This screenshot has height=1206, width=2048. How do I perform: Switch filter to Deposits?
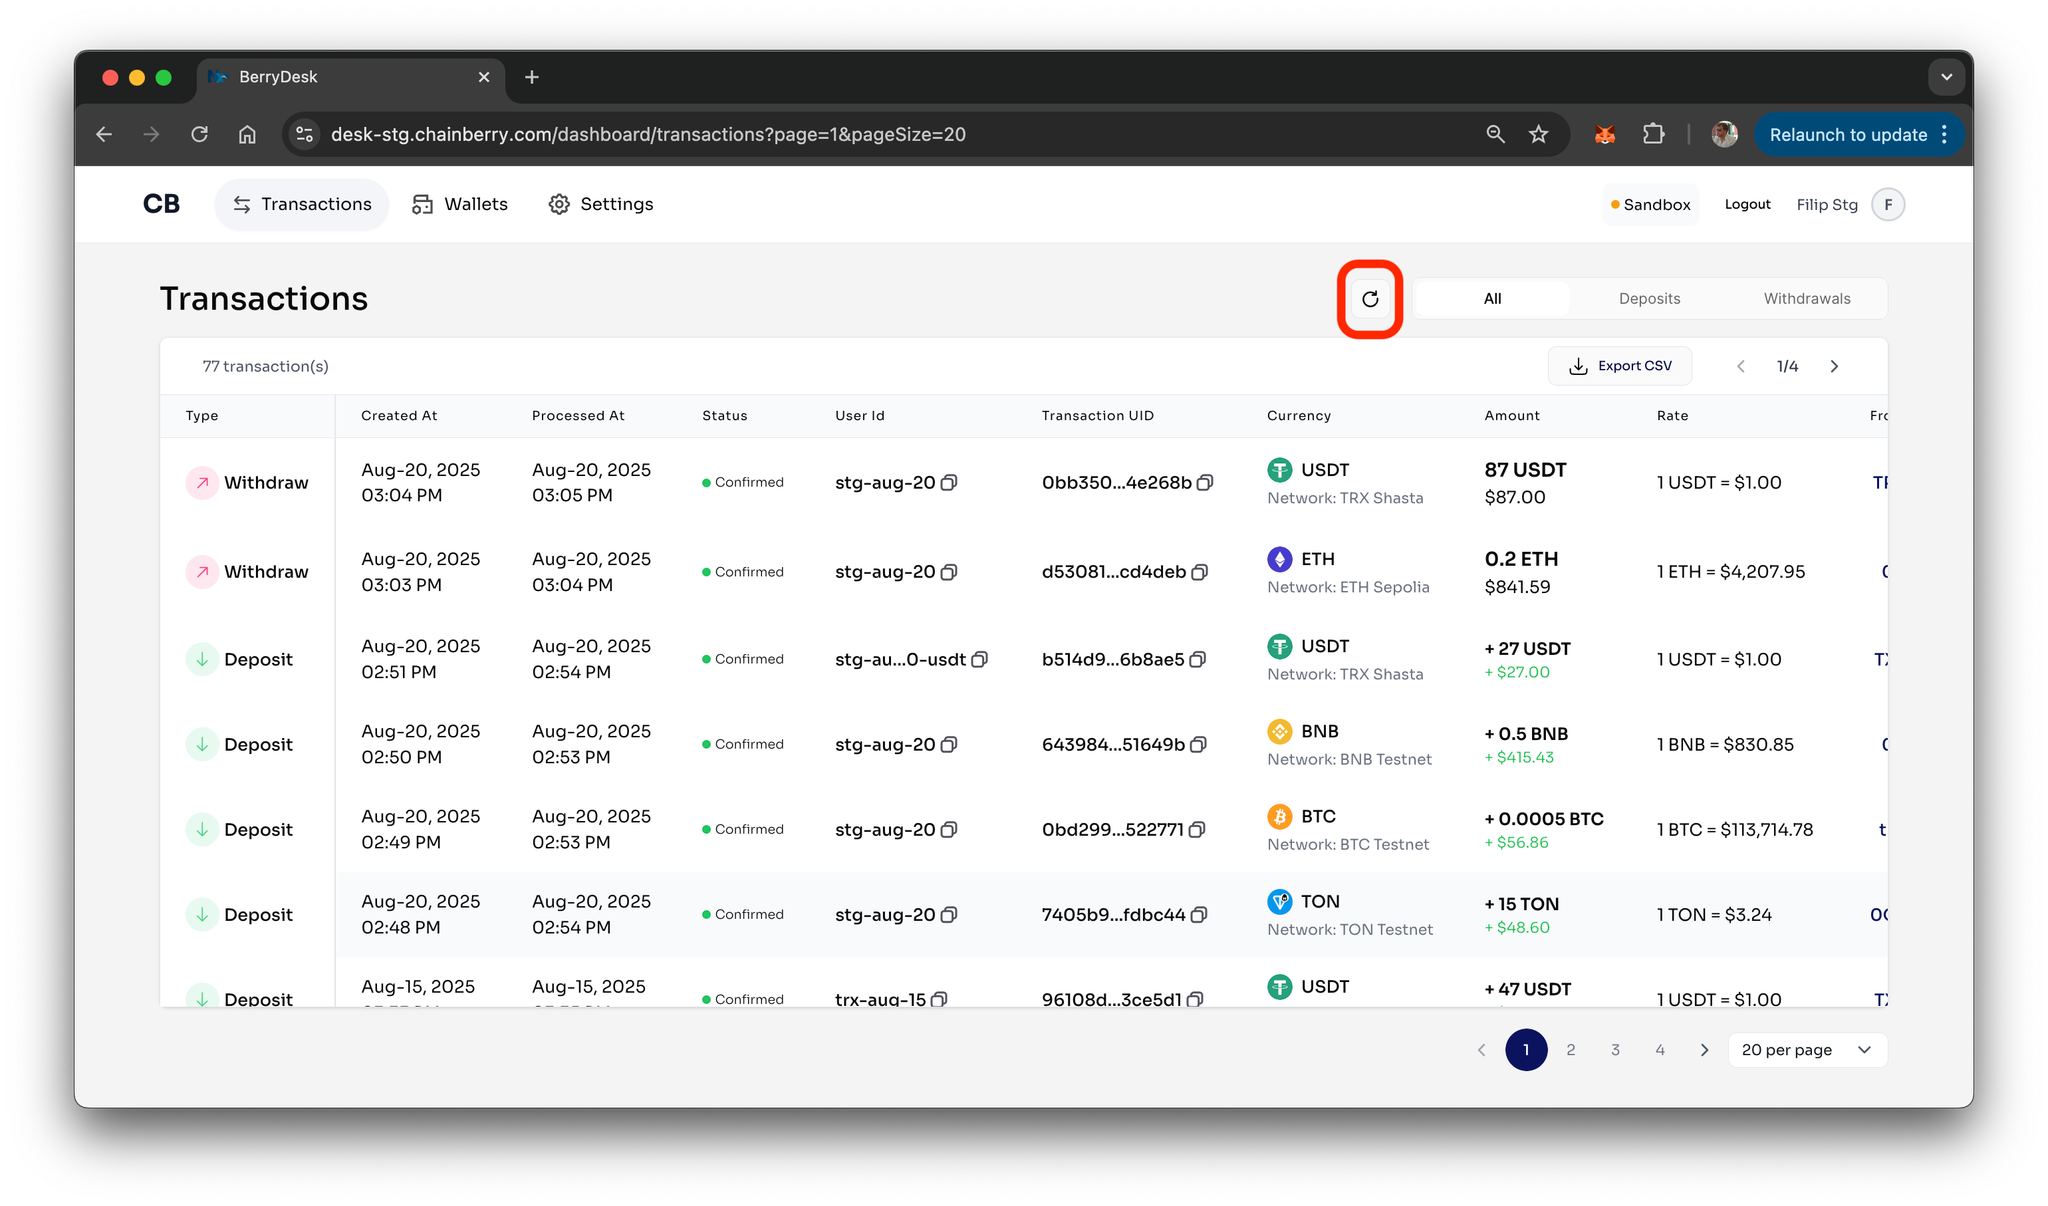[x=1649, y=299]
